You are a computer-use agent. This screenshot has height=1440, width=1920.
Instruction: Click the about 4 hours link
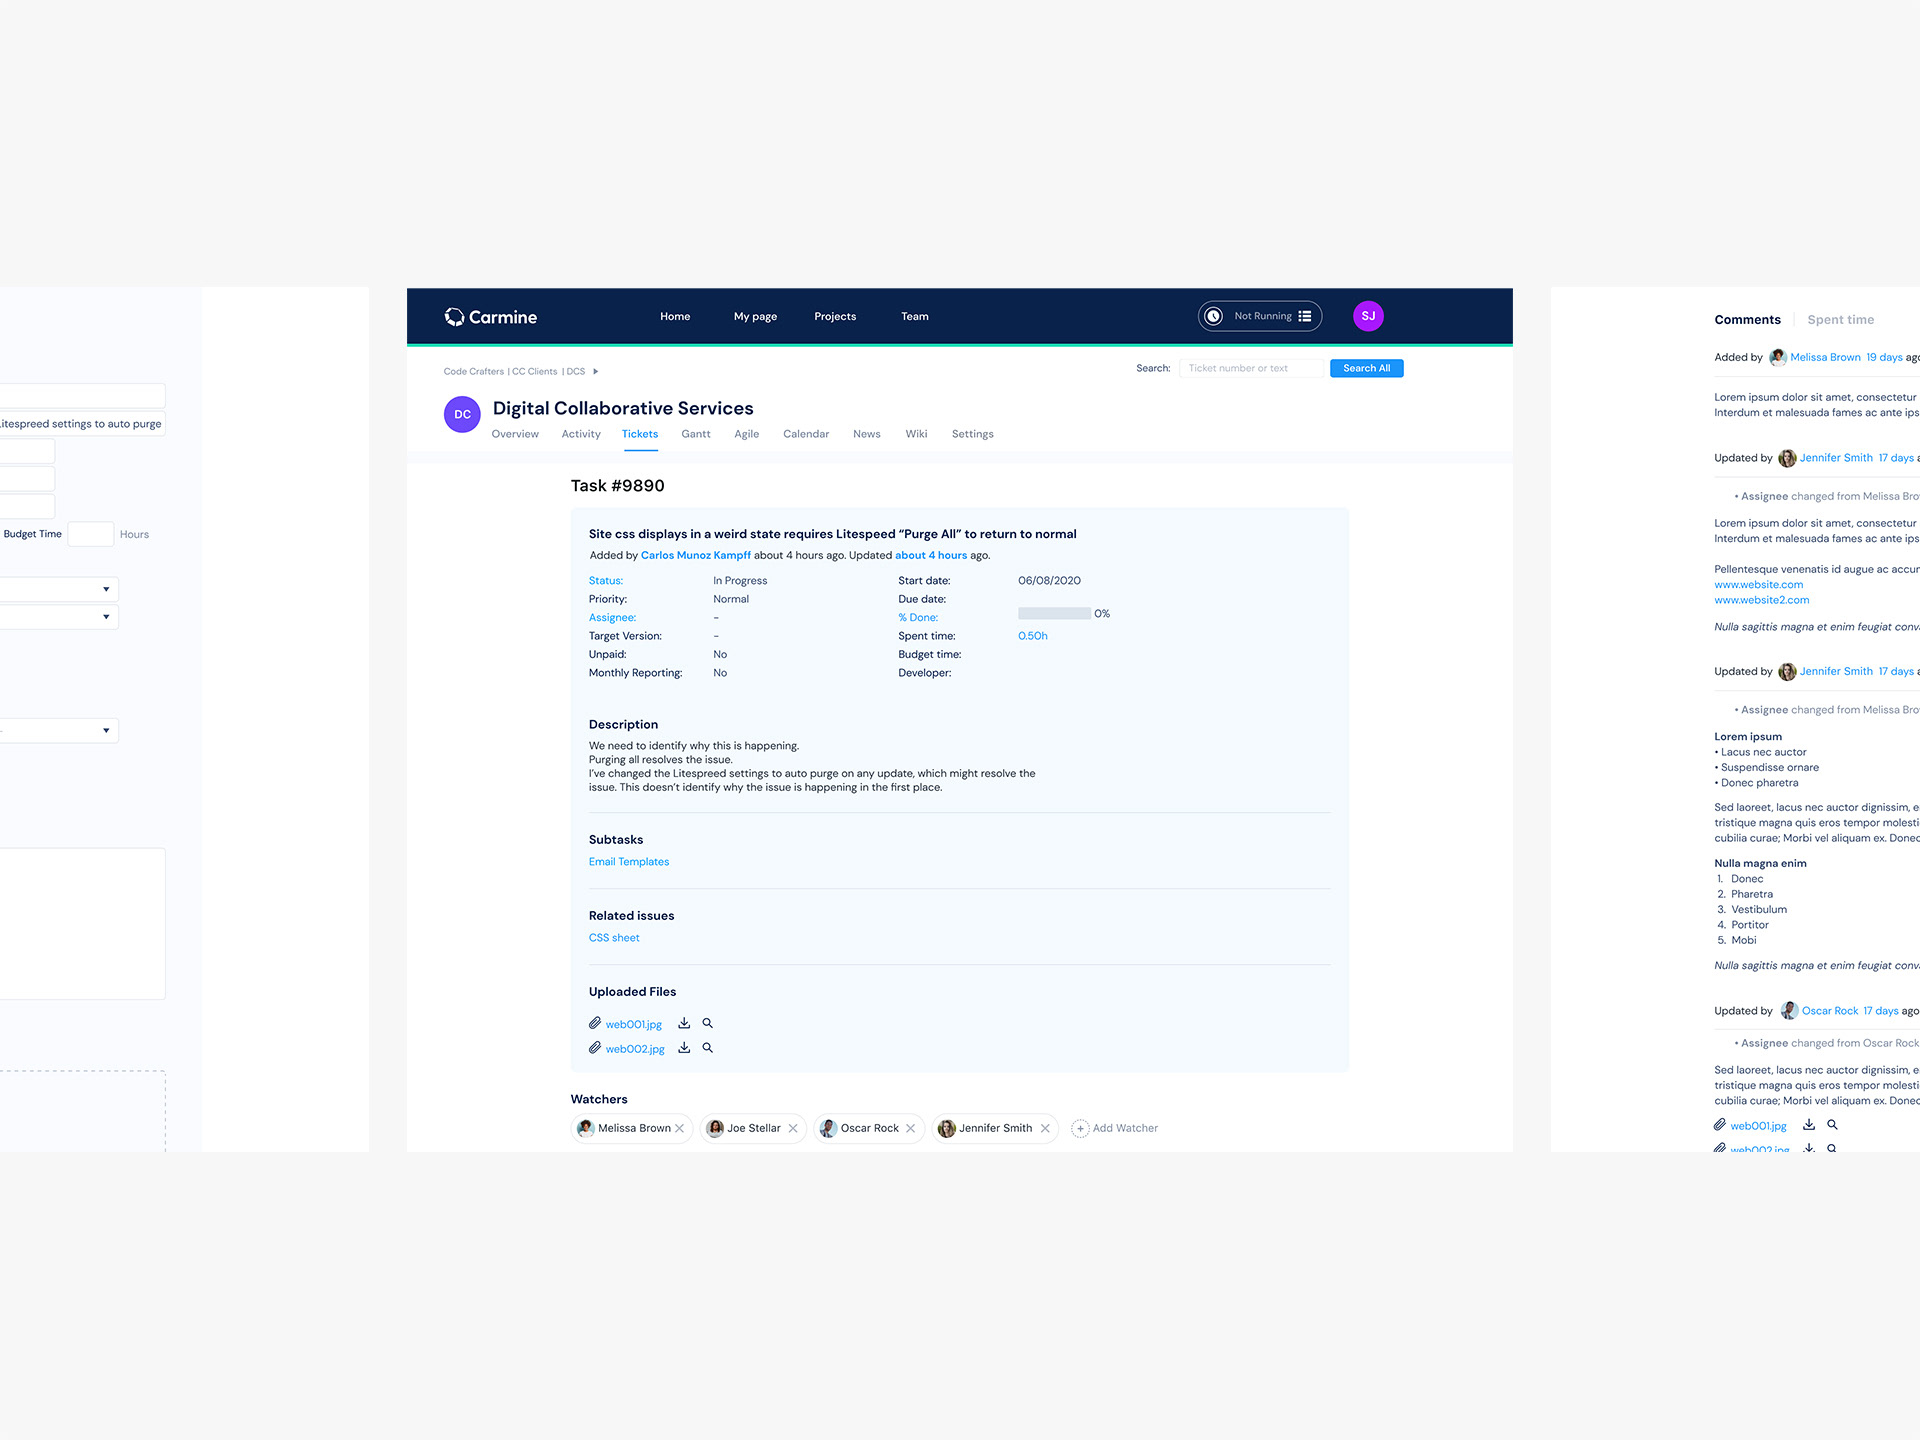pyautogui.click(x=931, y=555)
